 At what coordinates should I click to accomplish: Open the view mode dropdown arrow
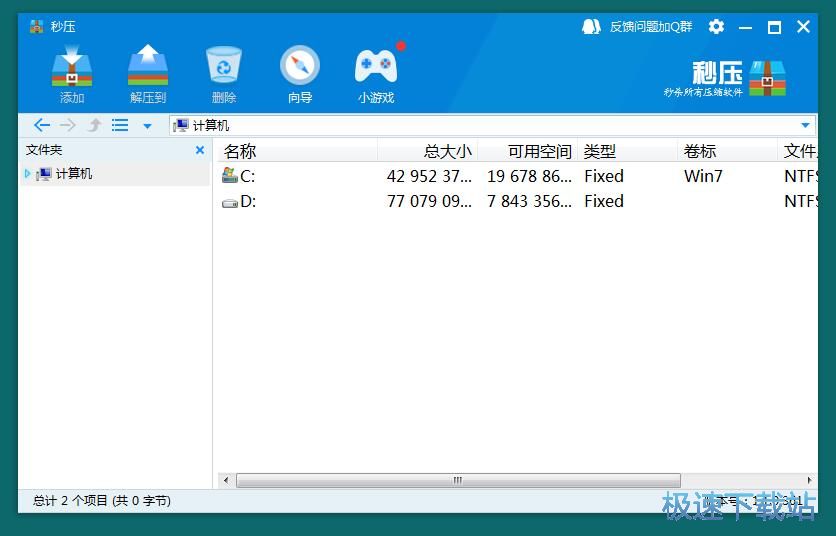click(148, 126)
